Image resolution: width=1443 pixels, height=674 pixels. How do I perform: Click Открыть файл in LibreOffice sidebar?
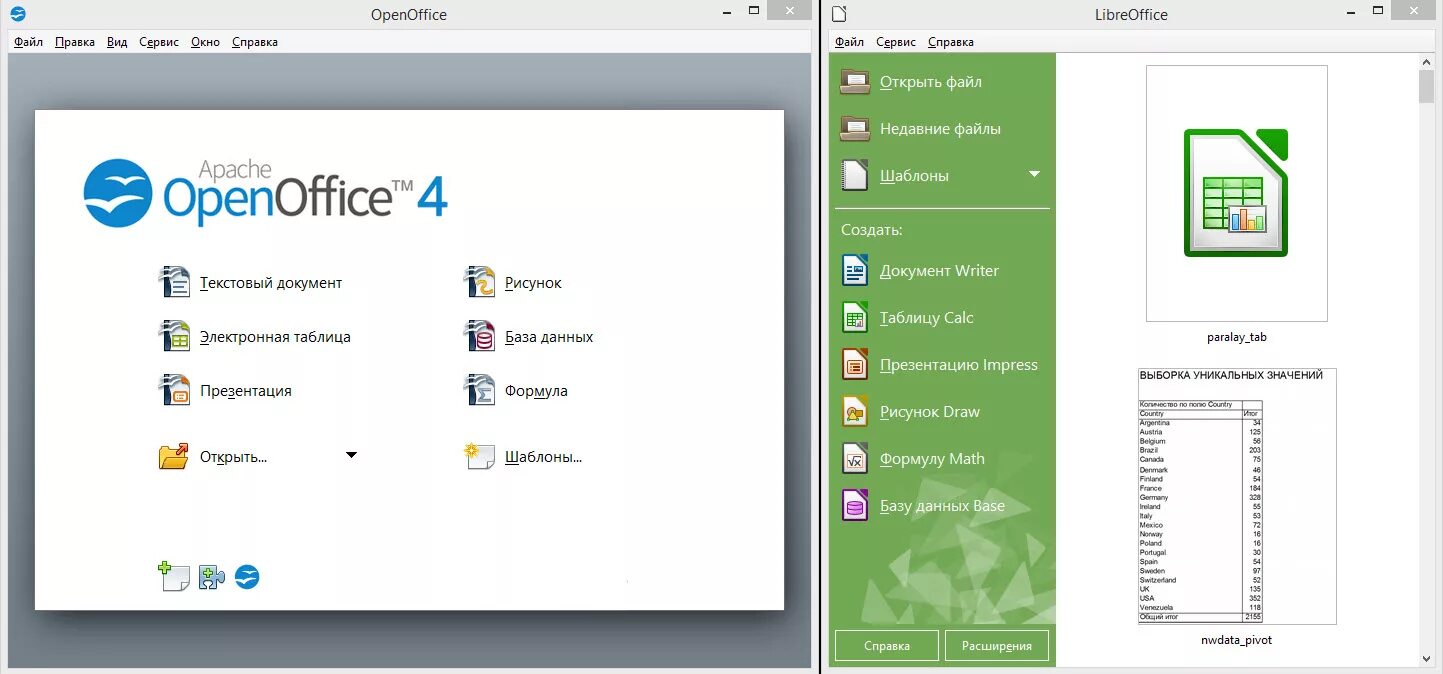pyautogui.click(x=931, y=82)
